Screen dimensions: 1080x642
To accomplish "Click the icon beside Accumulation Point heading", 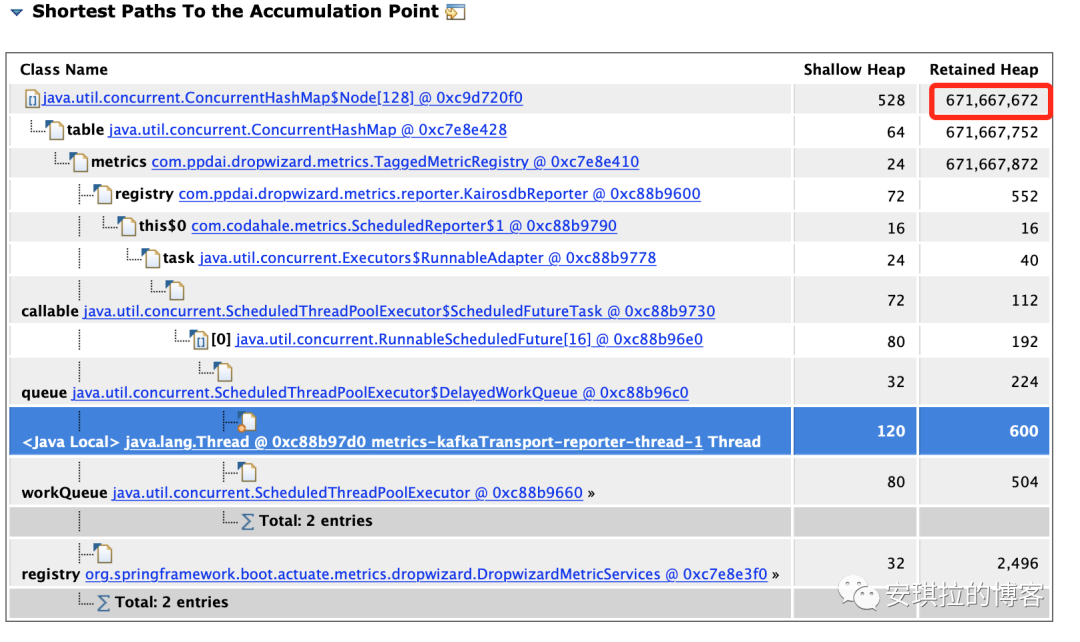I will (x=455, y=12).
